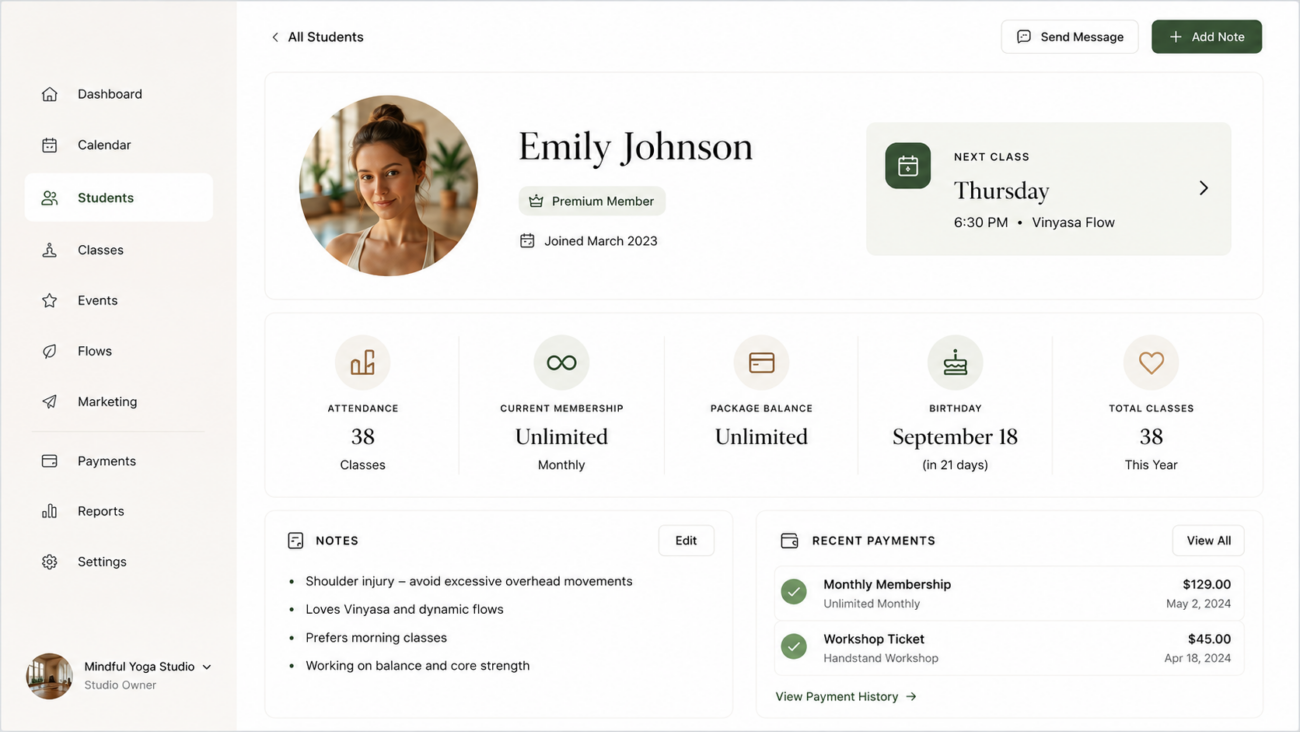This screenshot has height=732, width=1300.
Task: Go to Payments section
Action: [119, 461]
